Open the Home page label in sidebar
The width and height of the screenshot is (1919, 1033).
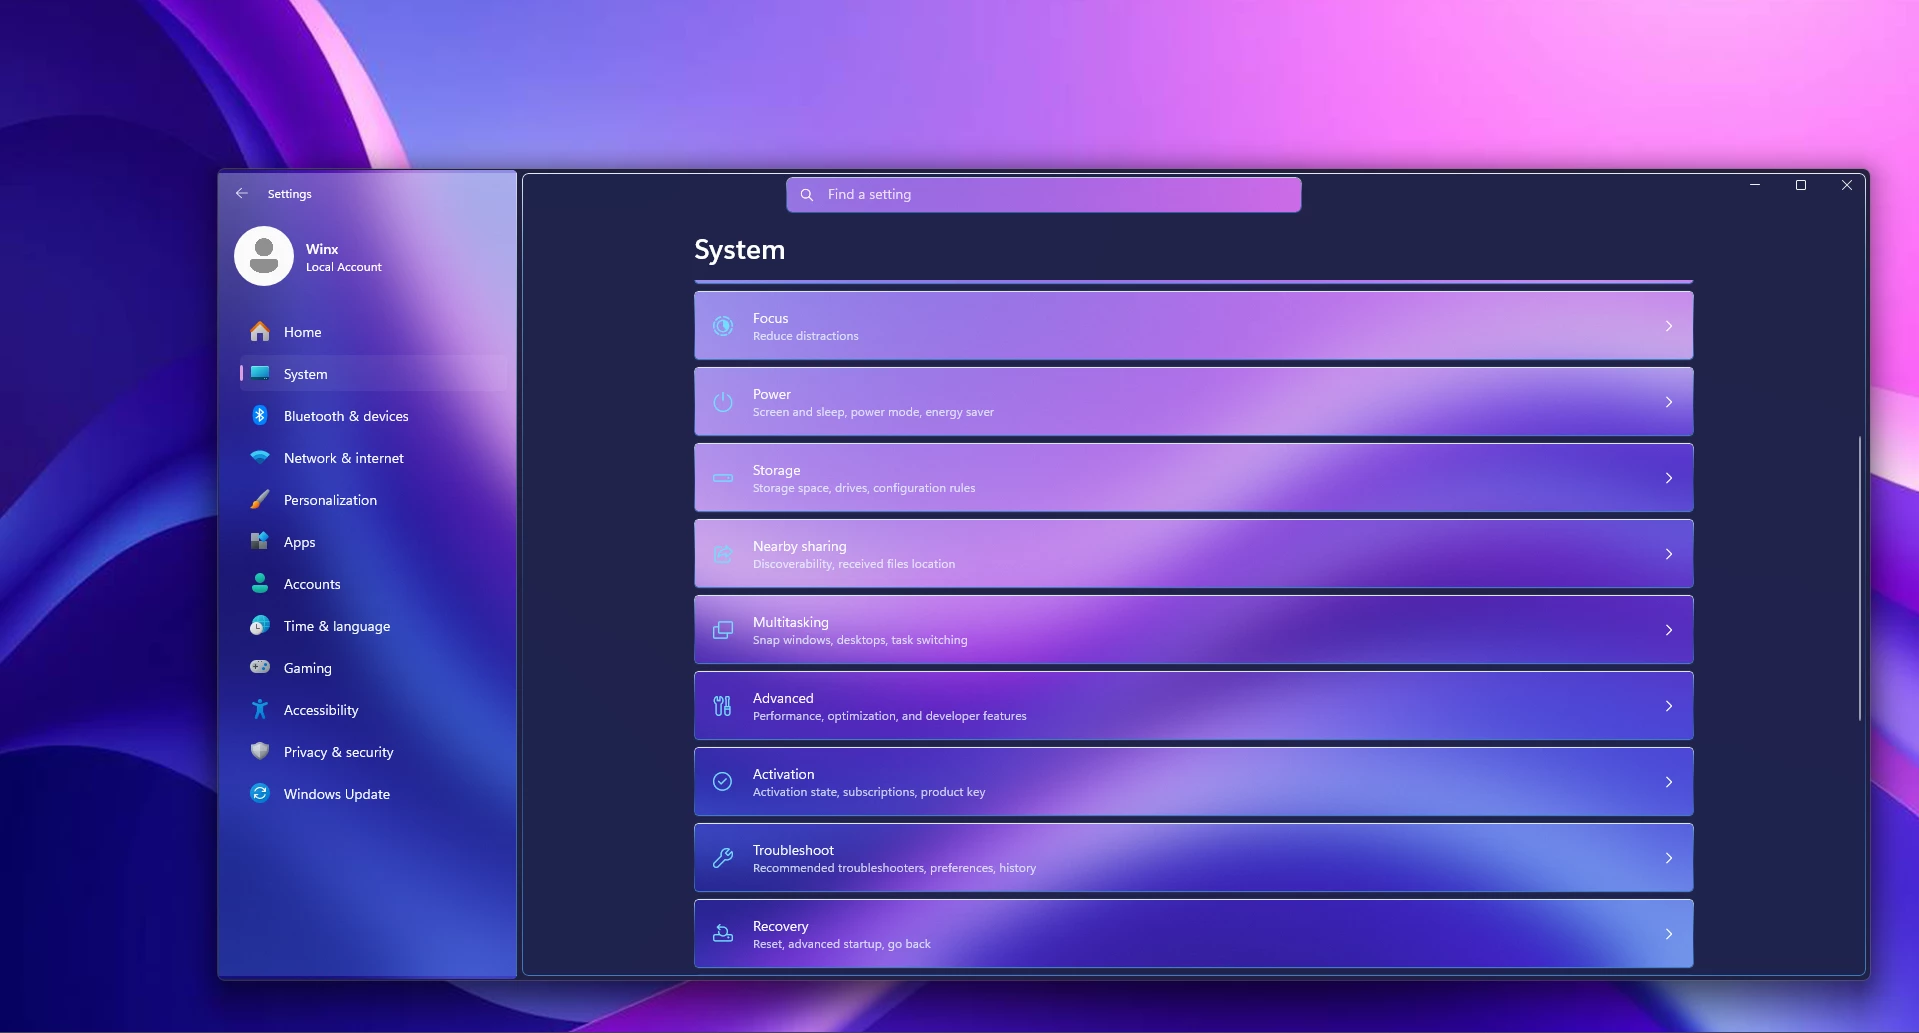pos(303,332)
